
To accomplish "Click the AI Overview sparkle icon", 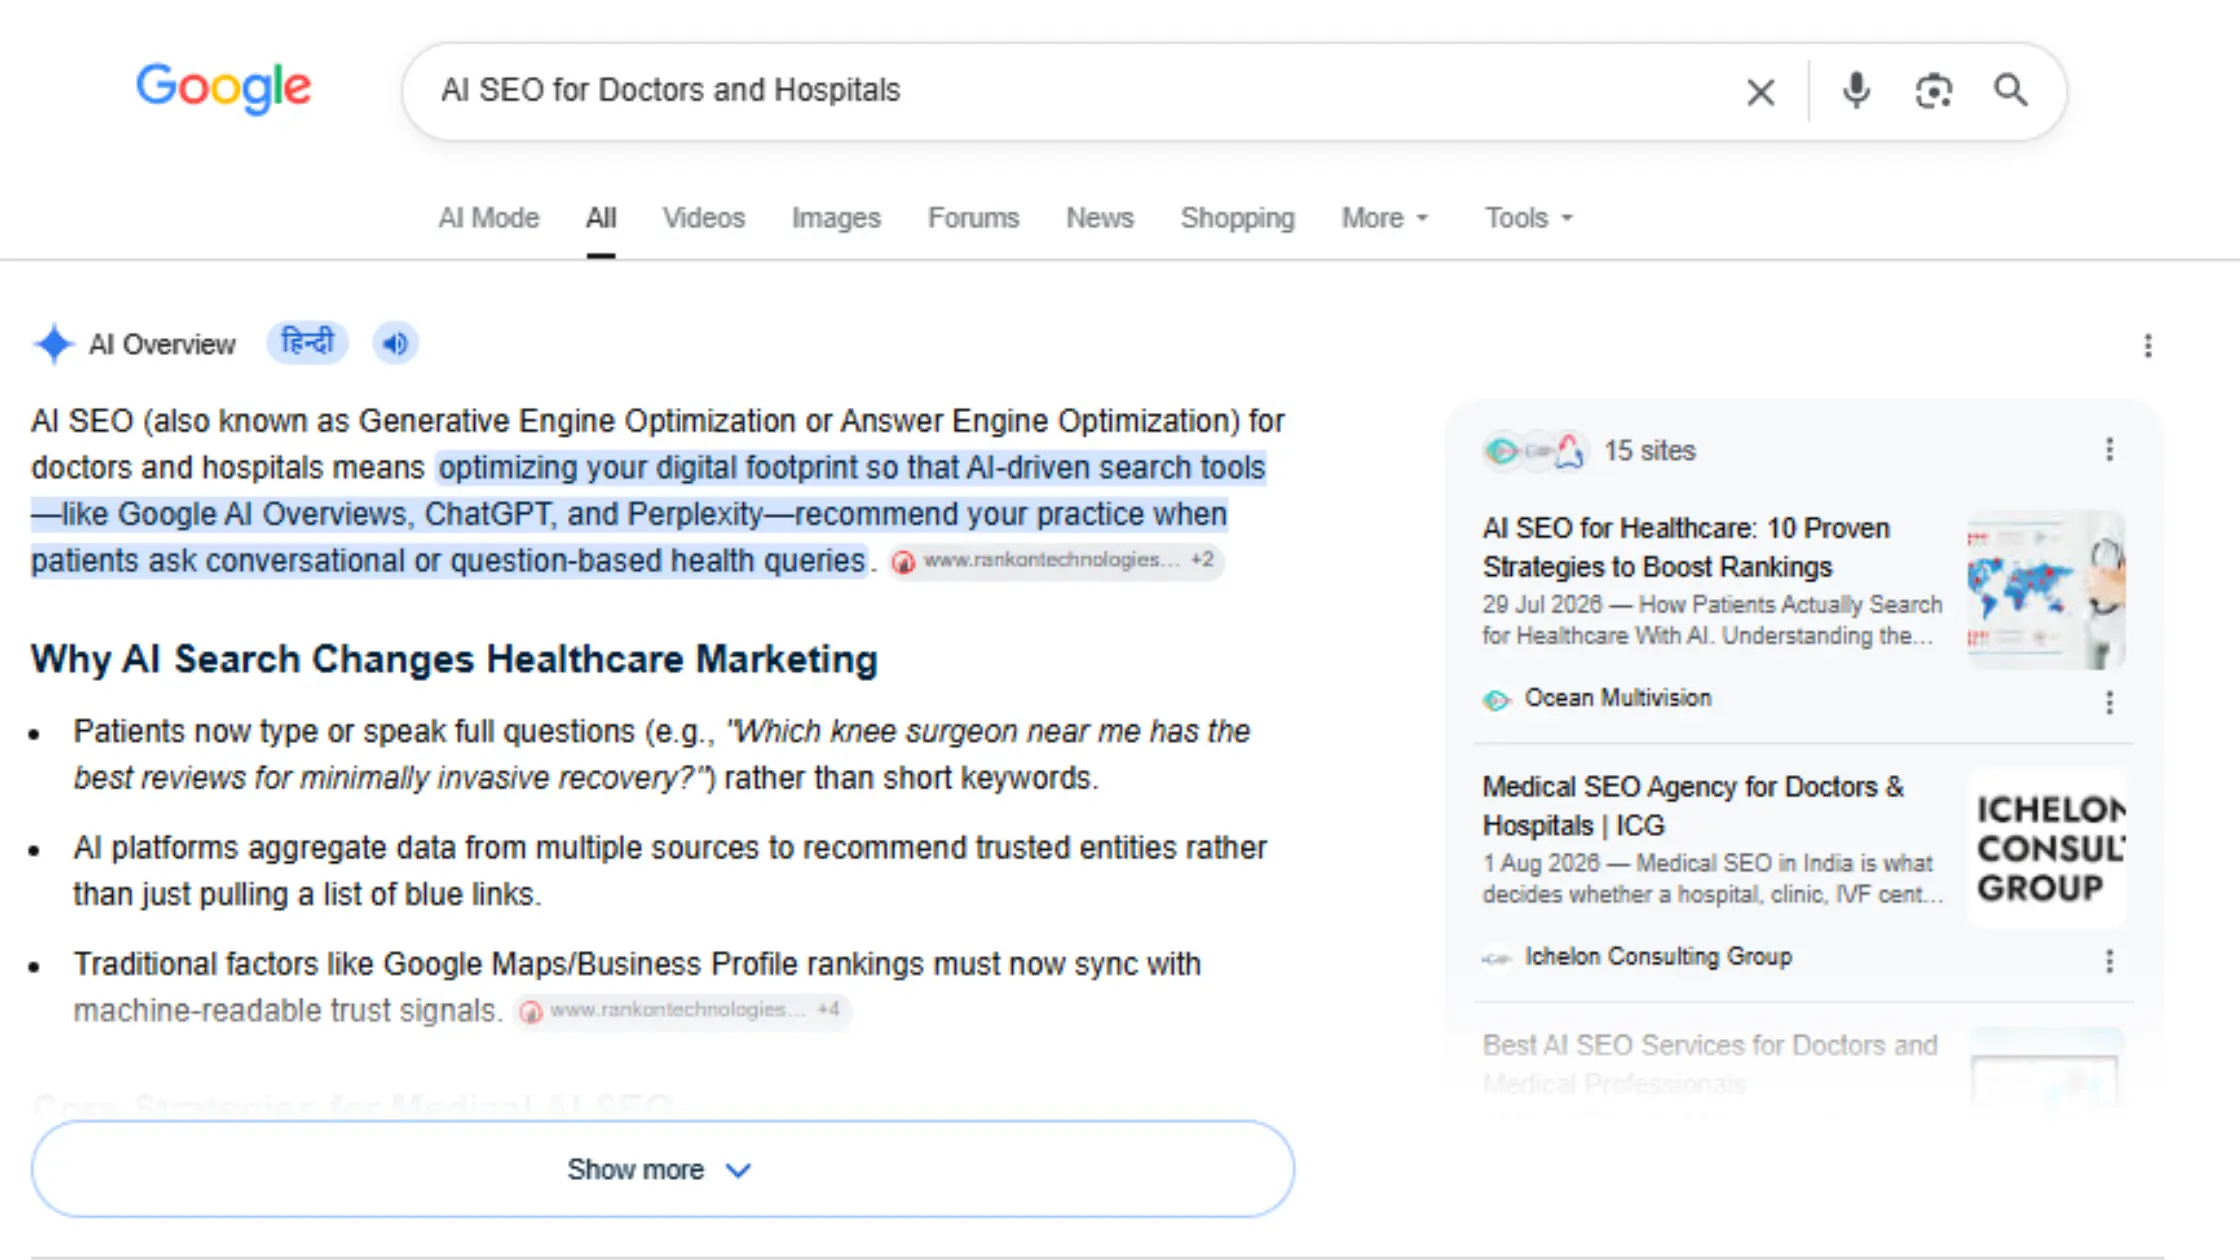I will click(54, 344).
